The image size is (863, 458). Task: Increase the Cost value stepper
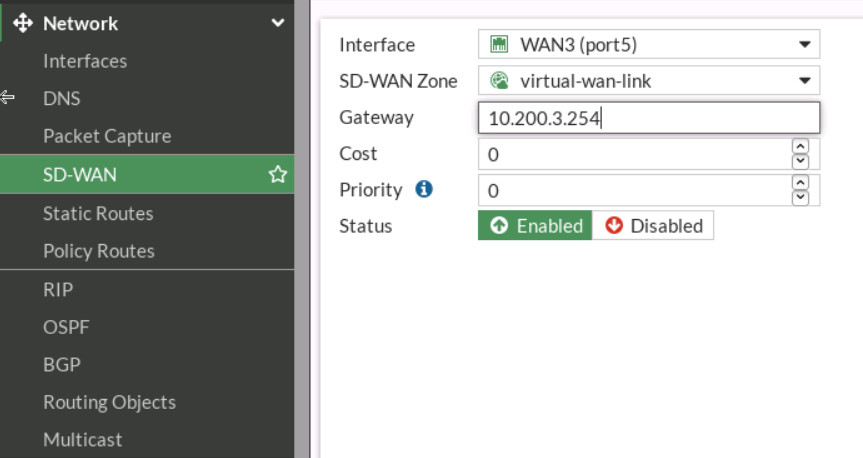(x=800, y=147)
